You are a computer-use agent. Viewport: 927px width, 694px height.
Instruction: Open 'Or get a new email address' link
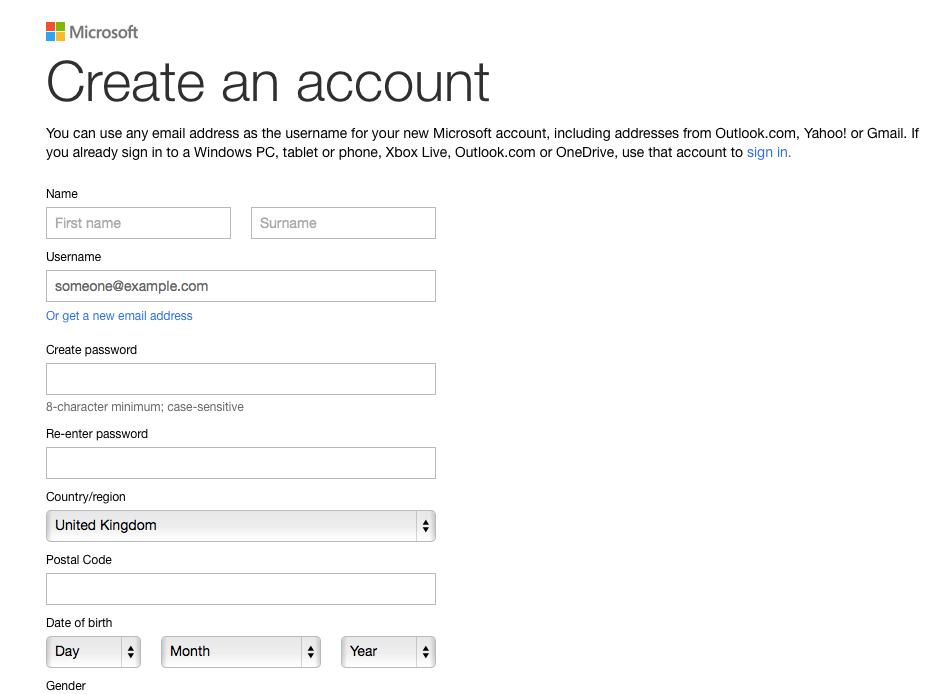pyautogui.click(x=119, y=316)
